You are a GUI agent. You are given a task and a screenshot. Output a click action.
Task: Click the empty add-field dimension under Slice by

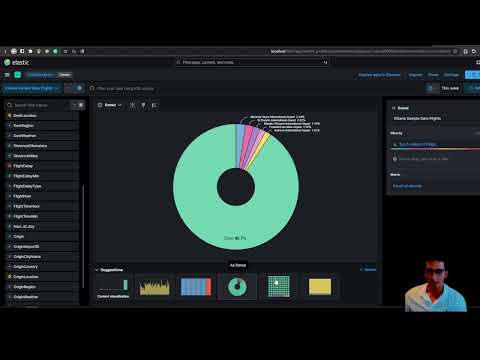(x=435, y=159)
